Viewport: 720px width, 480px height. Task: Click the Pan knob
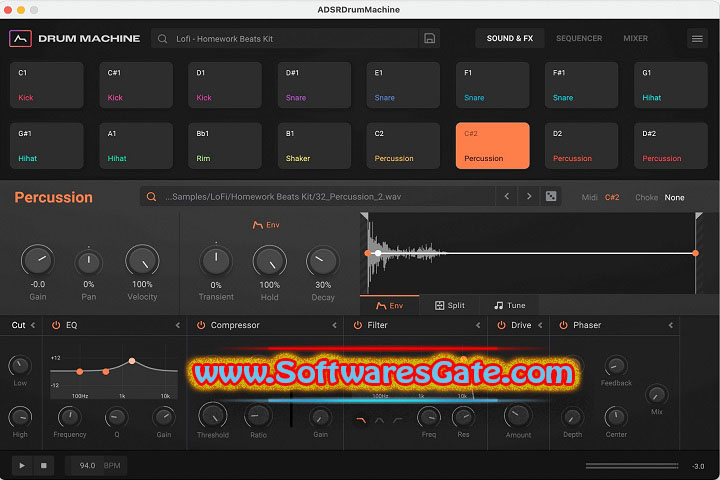pyautogui.click(x=89, y=262)
